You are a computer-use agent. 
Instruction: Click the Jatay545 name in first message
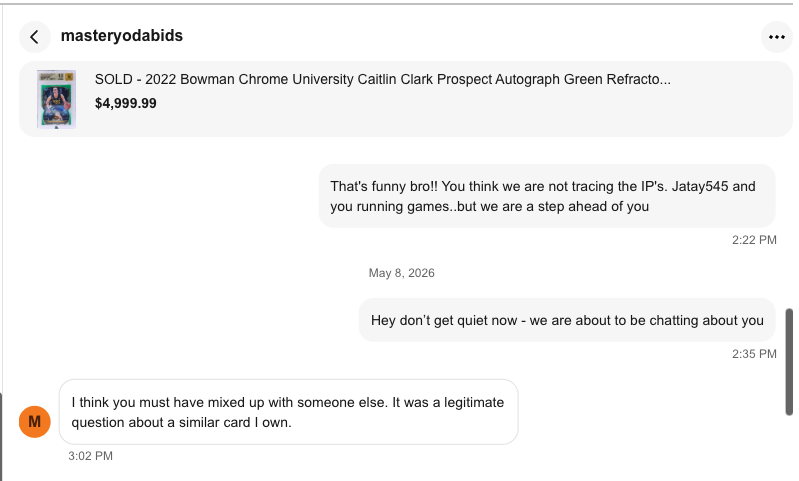pyautogui.click(x=700, y=186)
